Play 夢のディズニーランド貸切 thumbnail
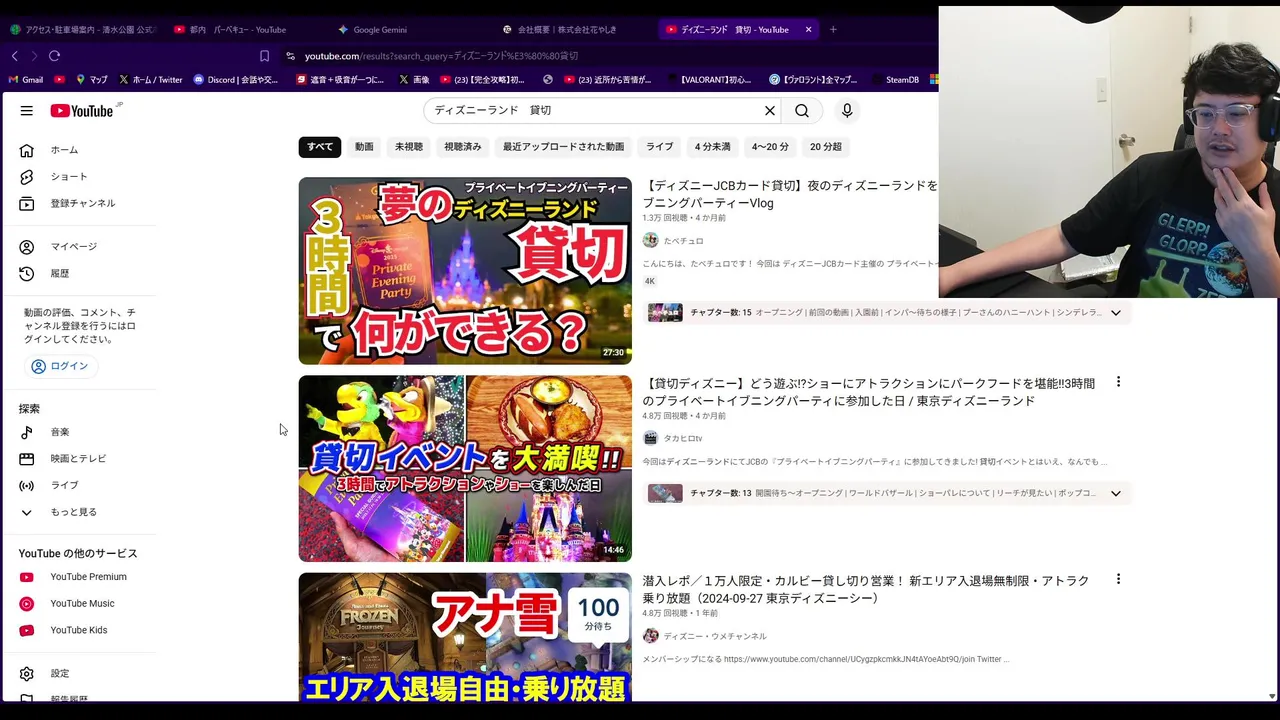 [465, 271]
